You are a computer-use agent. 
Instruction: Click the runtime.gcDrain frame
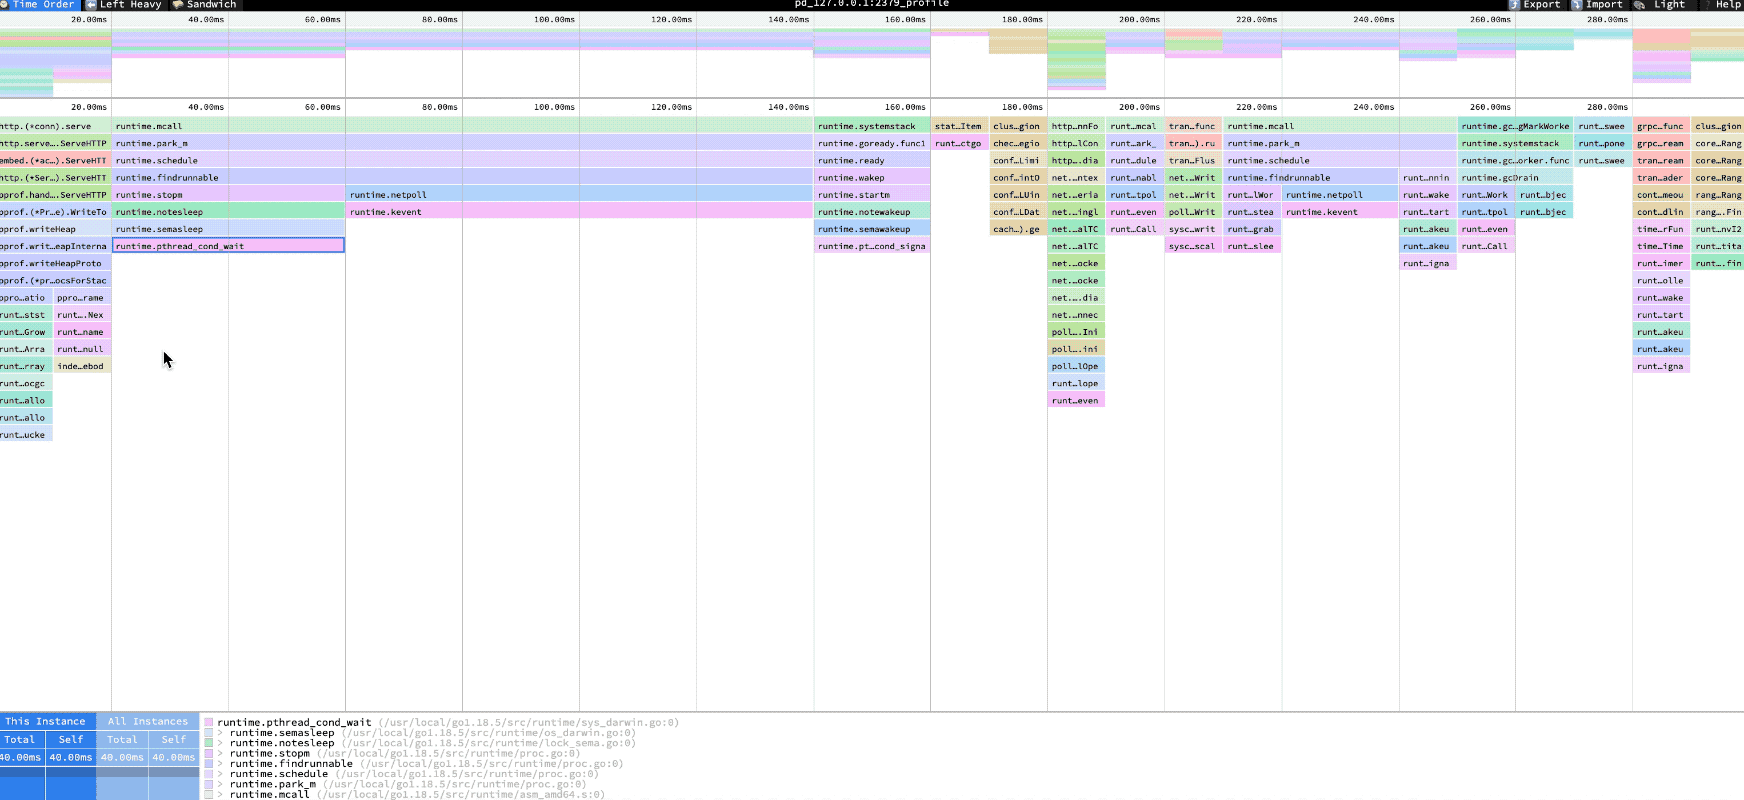pos(1515,178)
